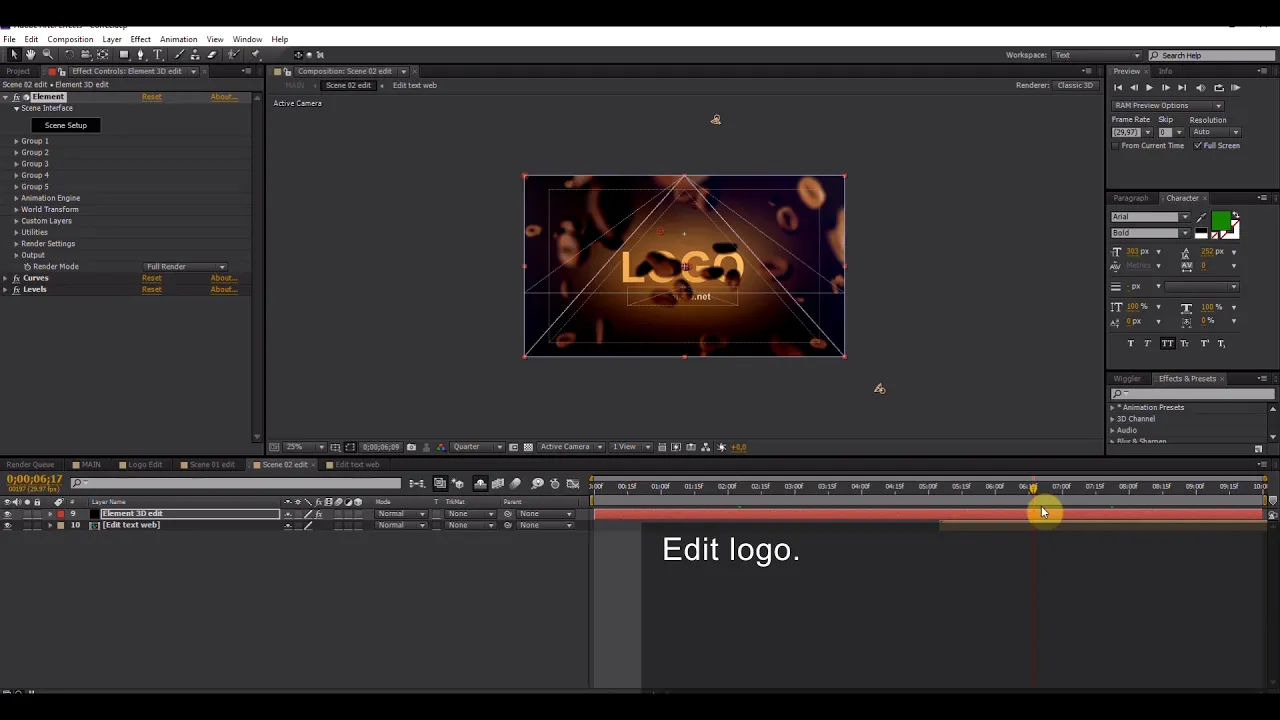Open the Animation menu
This screenshot has height=720, width=1280.
(178, 39)
